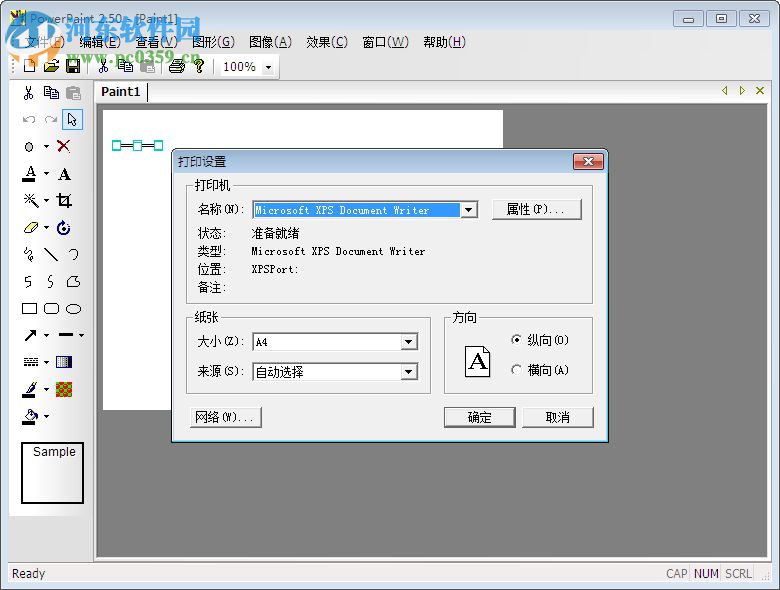780x590 pixels.
Task: Click the paint bucket fill tool
Action: (30, 416)
